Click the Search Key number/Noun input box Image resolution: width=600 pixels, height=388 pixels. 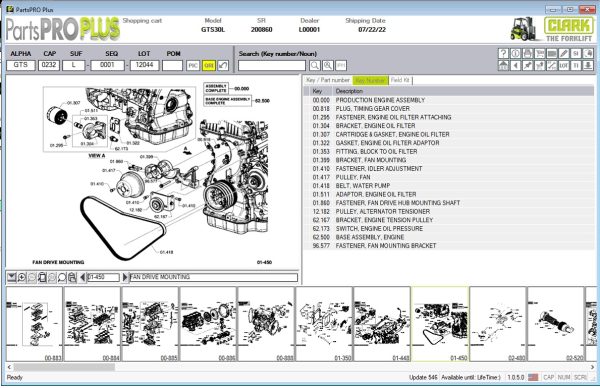272,65
